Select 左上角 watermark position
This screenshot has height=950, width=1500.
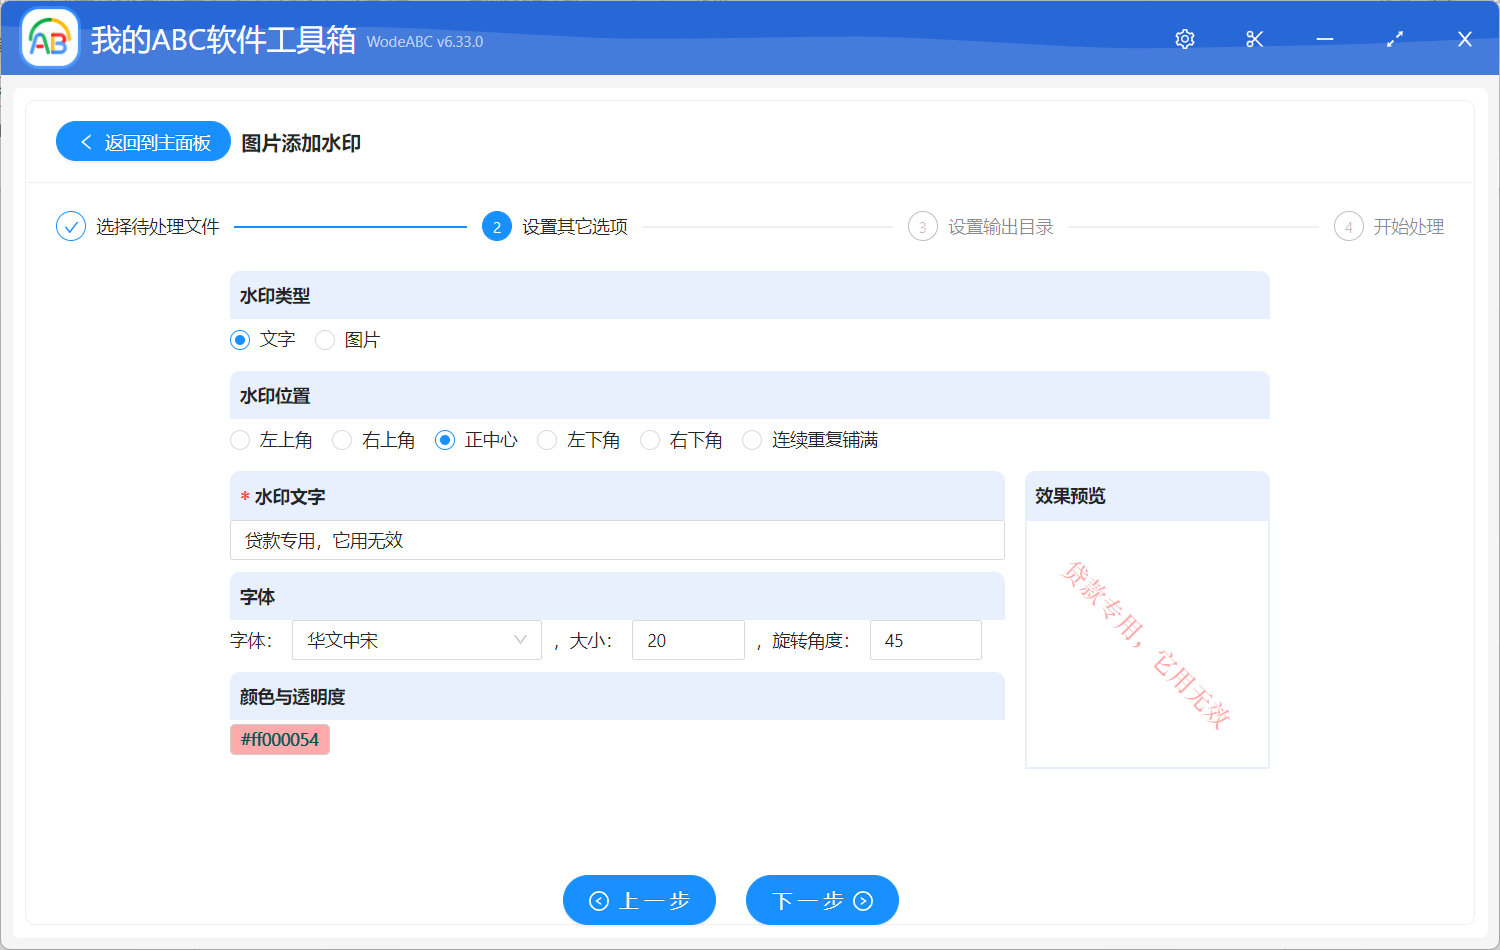coord(240,439)
